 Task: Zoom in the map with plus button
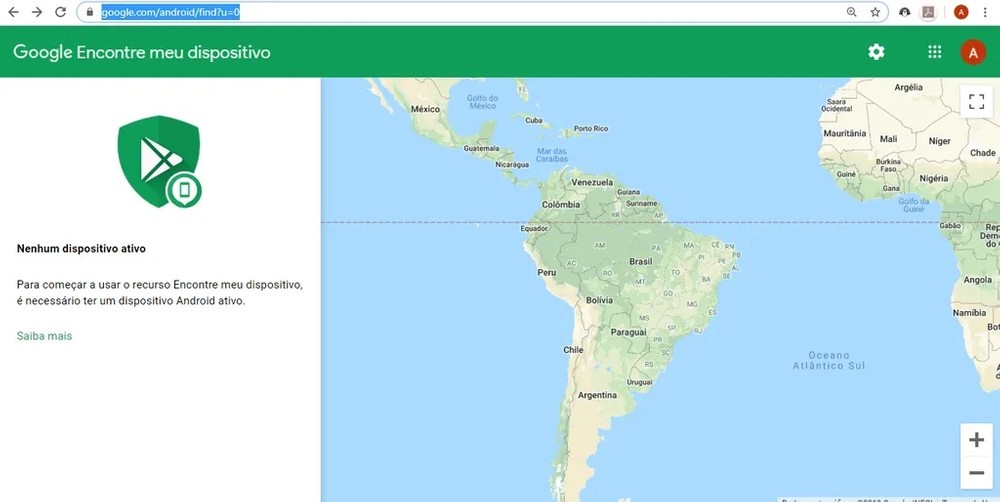pos(976,440)
